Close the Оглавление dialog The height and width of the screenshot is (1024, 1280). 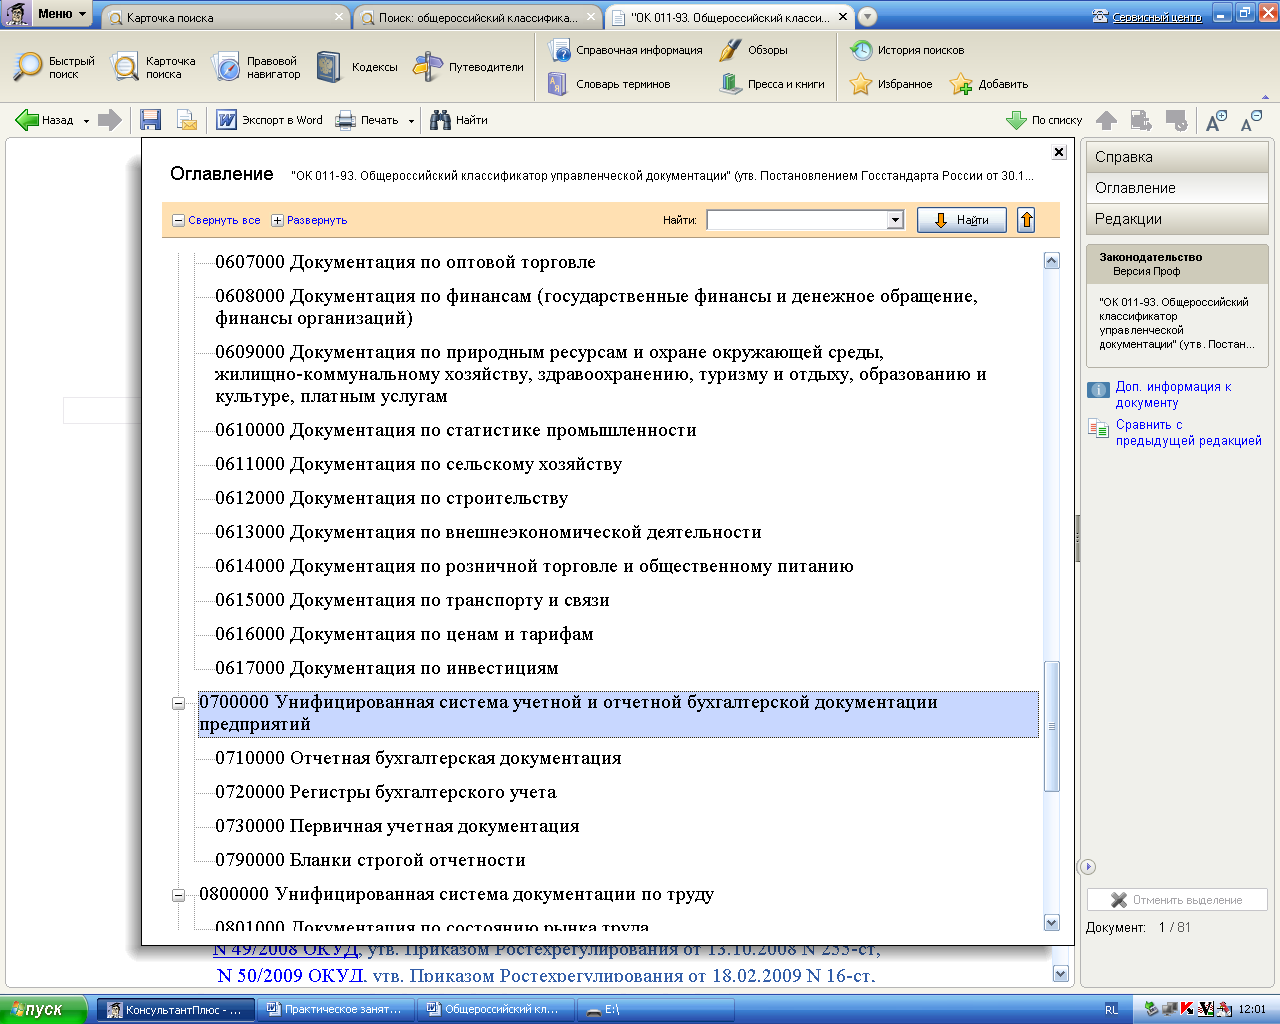[x=1059, y=152]
